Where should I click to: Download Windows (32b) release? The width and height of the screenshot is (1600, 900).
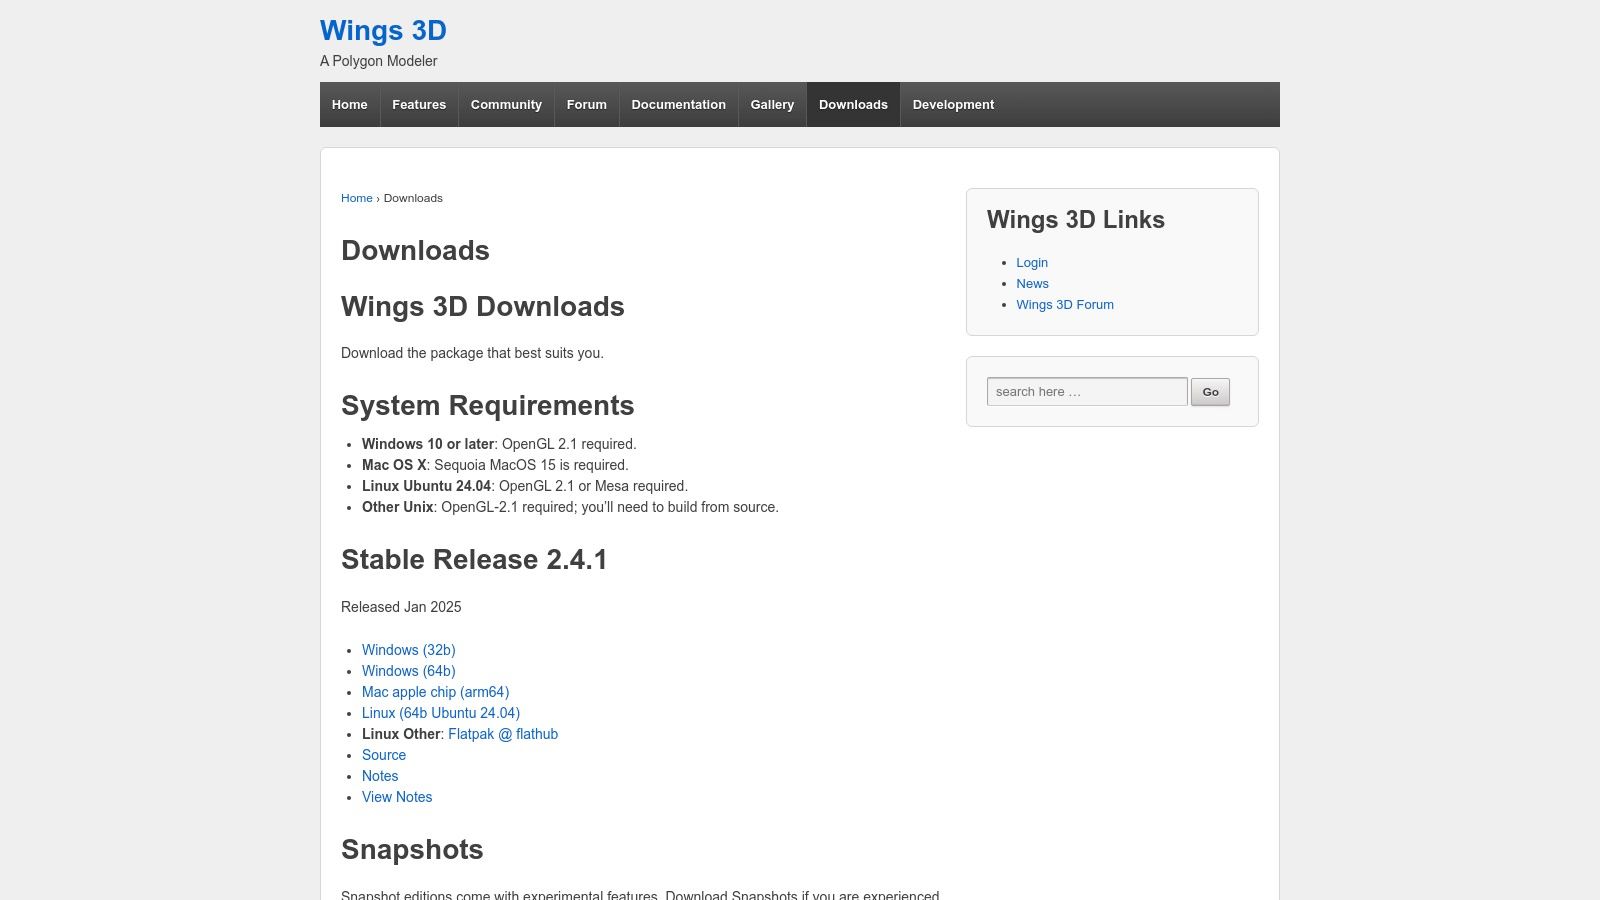point(408,650)
